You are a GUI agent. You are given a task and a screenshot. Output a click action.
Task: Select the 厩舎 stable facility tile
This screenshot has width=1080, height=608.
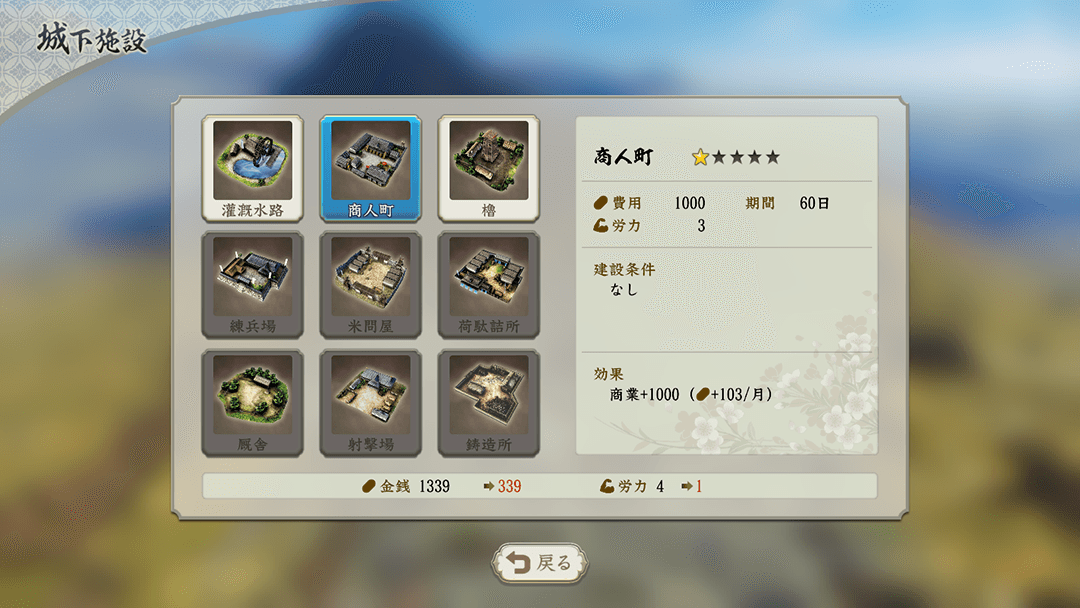click(x=252, y=403)
